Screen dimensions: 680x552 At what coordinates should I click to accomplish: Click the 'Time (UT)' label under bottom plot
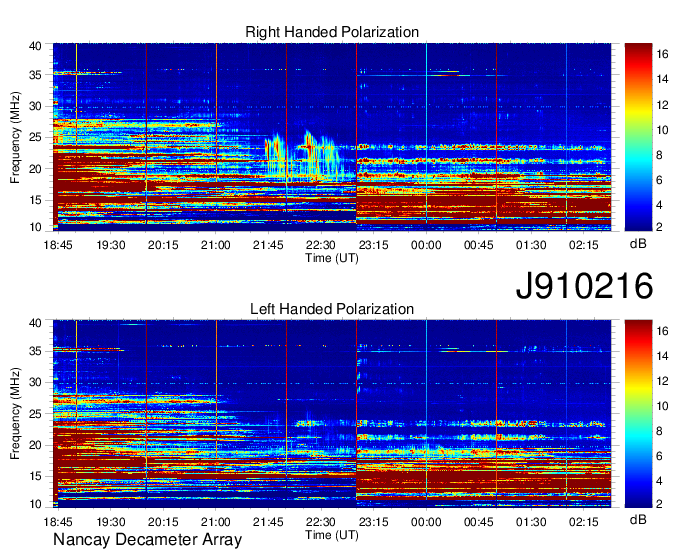(332, 535)
